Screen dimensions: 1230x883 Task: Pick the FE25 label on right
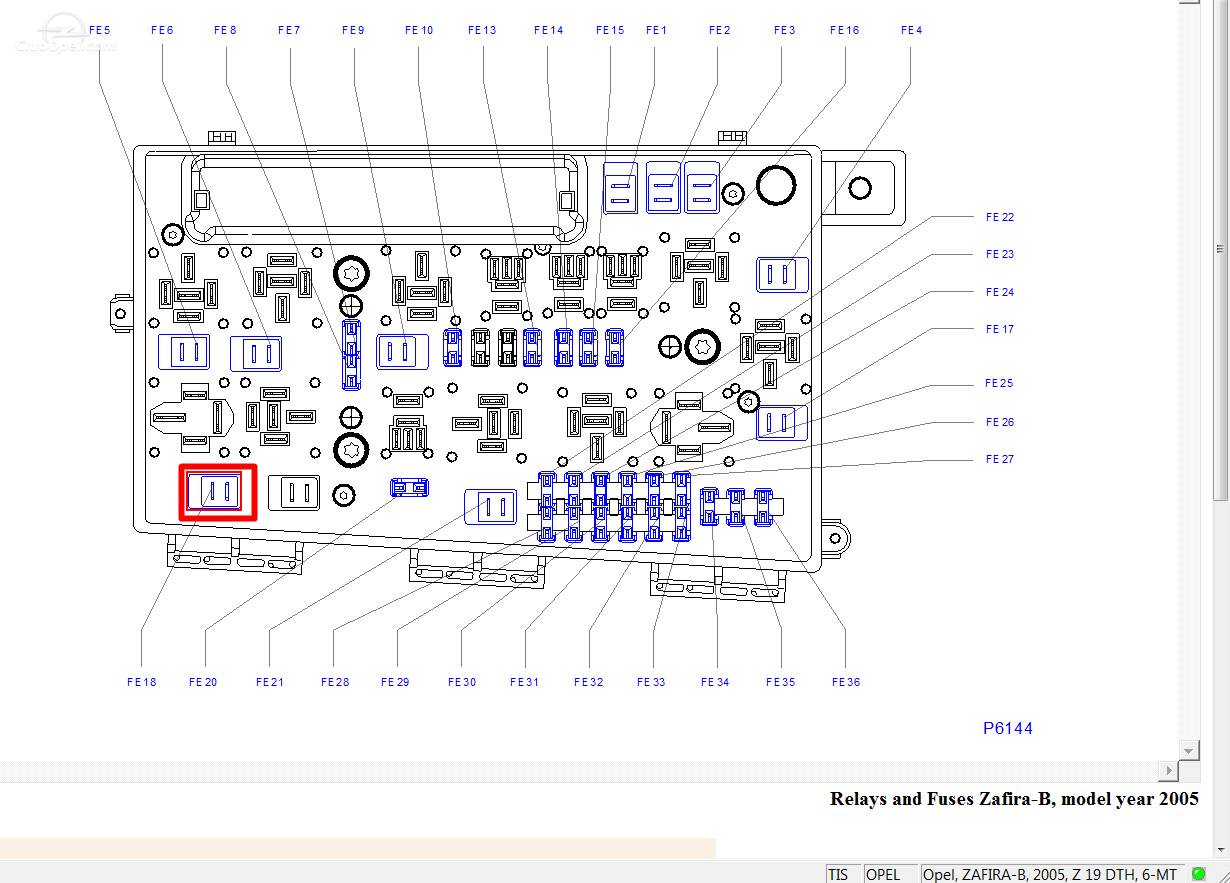[1000, 383]
